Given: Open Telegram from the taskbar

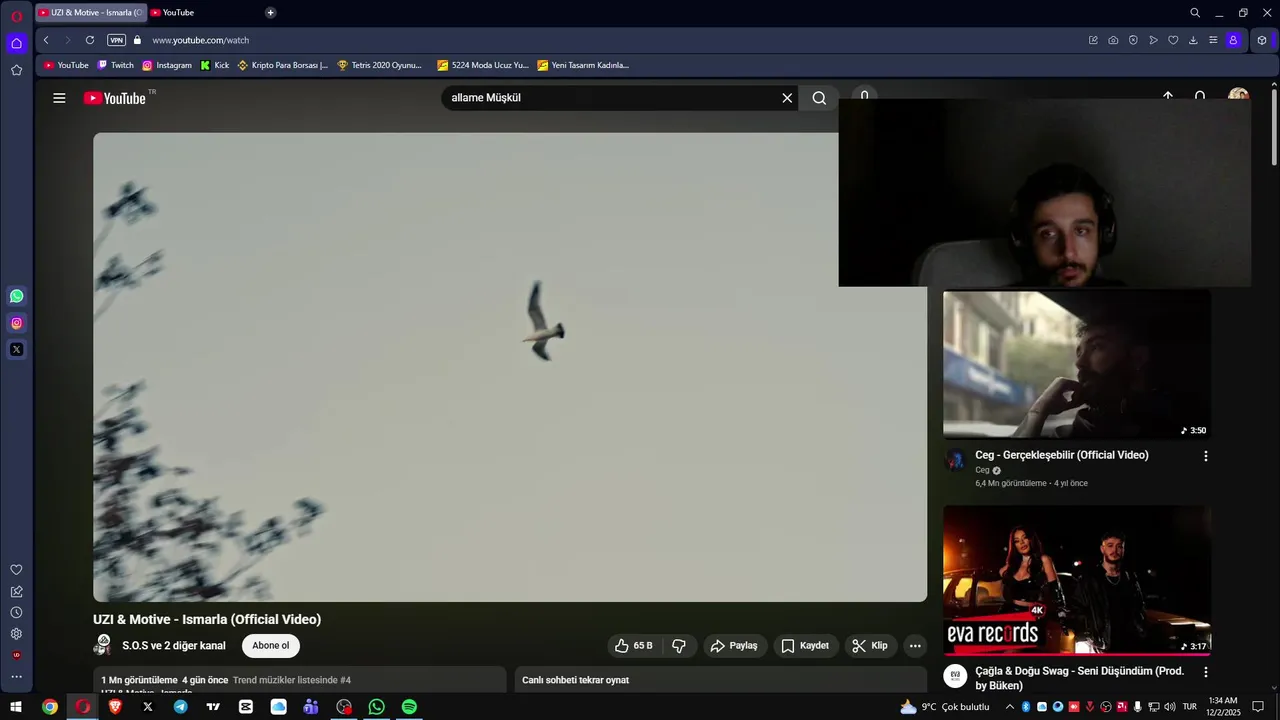Looking at the screenshot, I should 180,706.
